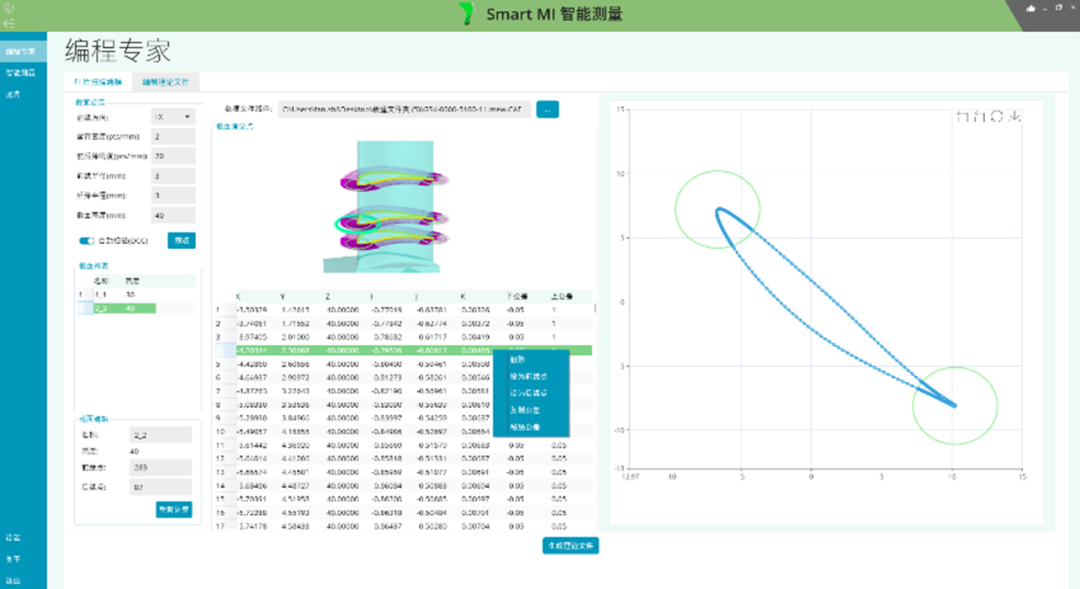Select the first tab under 编程专家
The width and height of the screenshot is (1080, 589).
point(98,82)
